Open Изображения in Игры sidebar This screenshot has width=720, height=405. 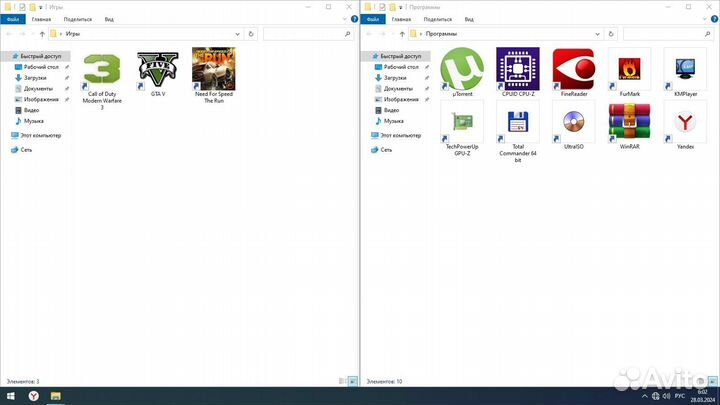tap(41, 100)
